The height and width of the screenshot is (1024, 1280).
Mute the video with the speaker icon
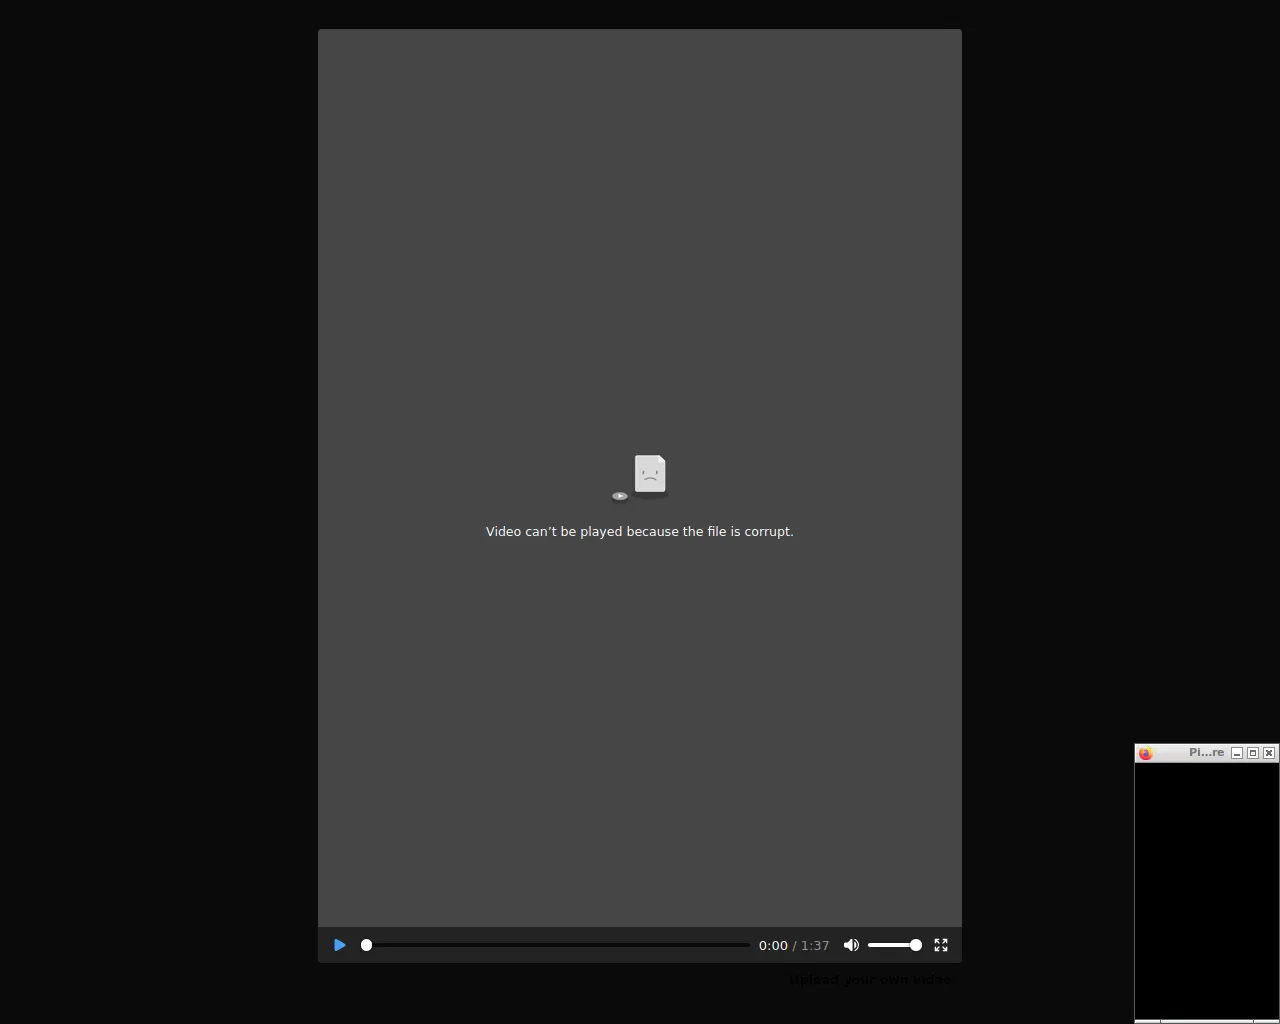point(851,945)
